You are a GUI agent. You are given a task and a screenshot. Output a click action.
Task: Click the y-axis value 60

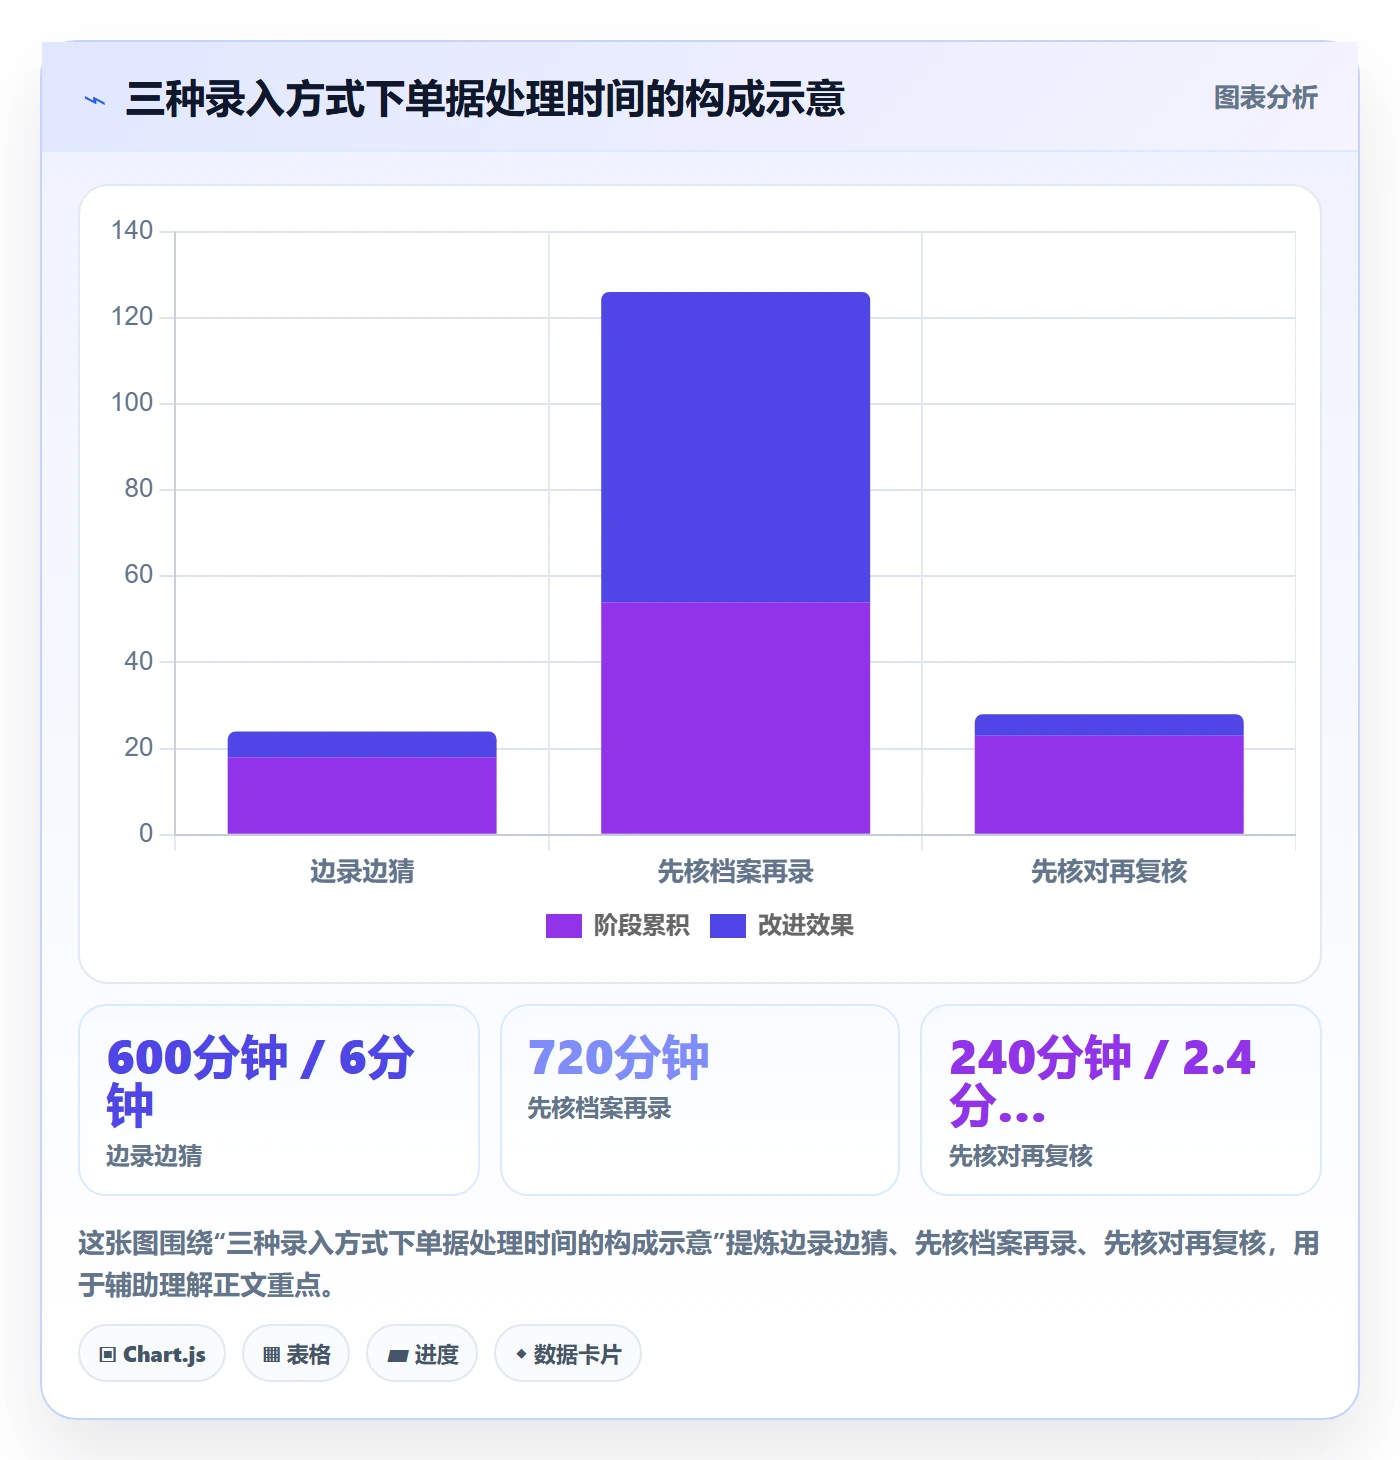pyautogui.click(x=139, y=575)
